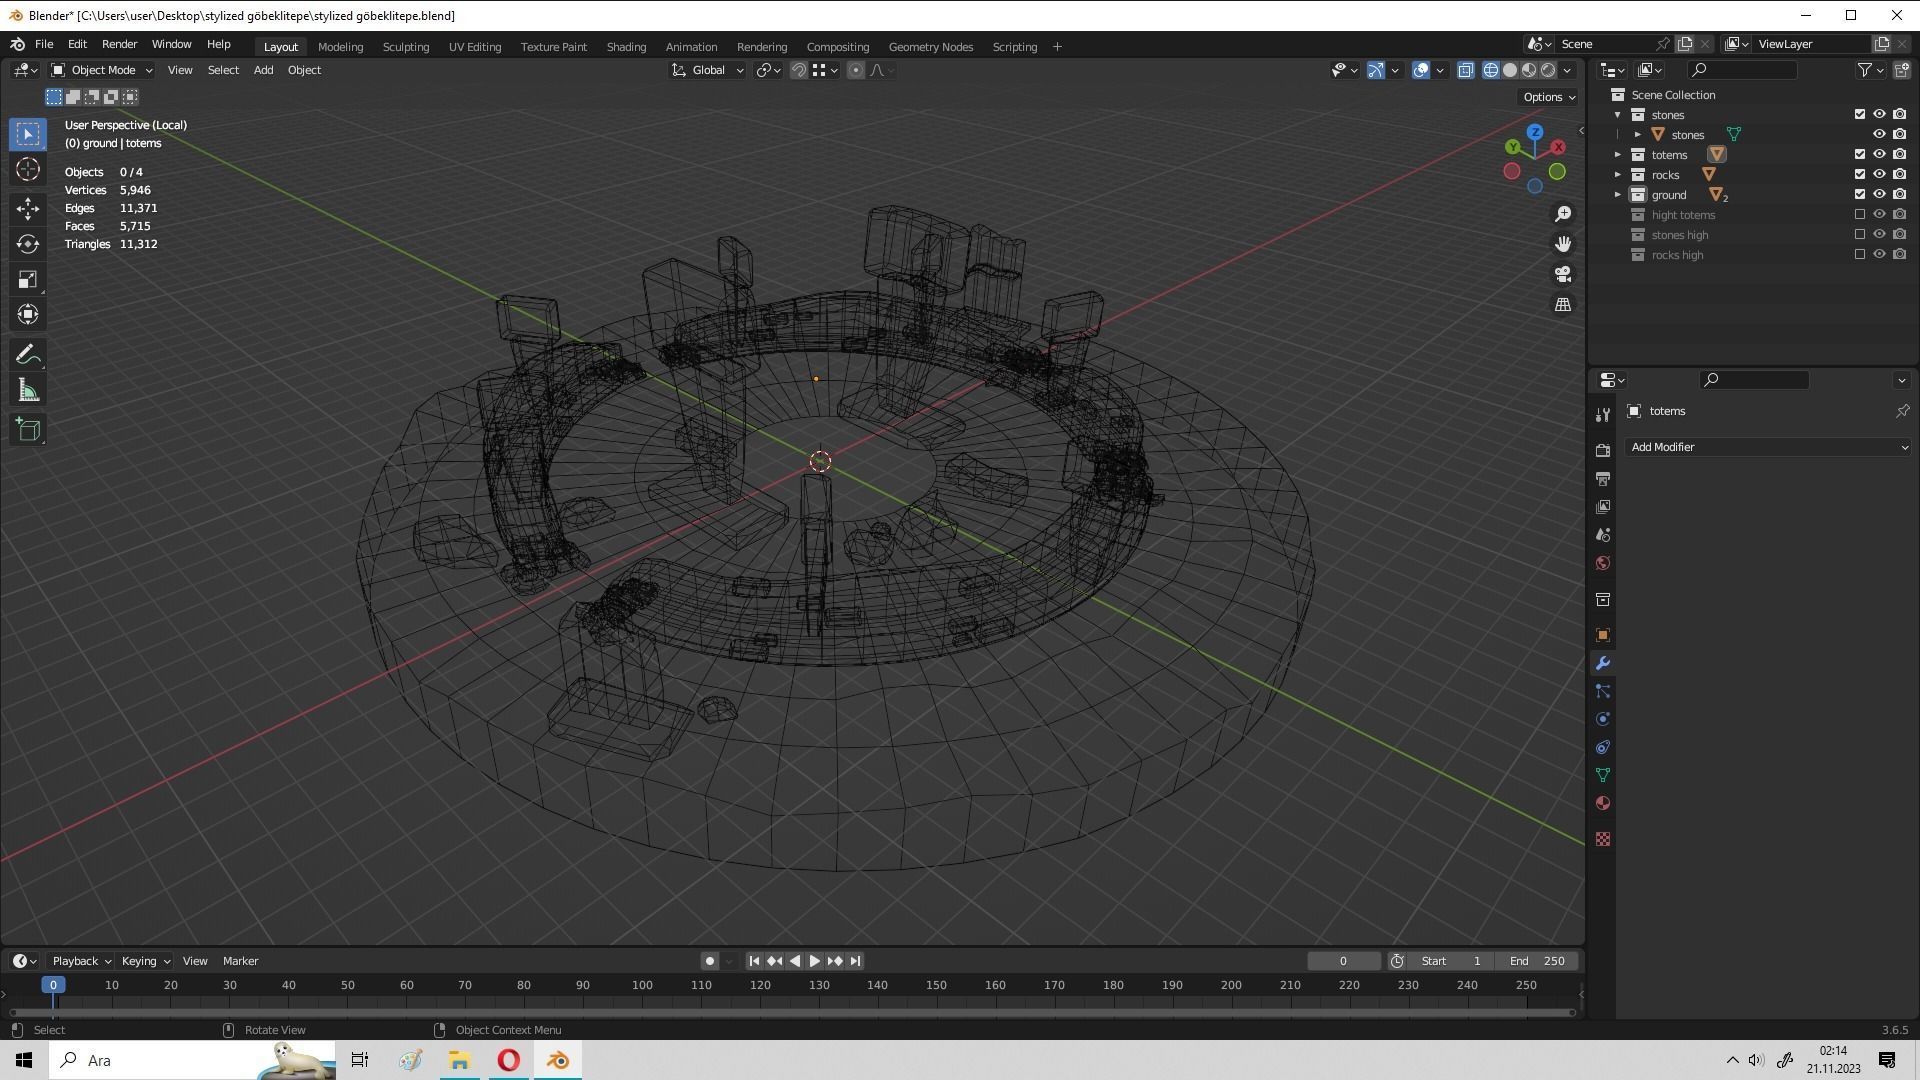
Task: Click the timeline current frame marker 0
Action: (x=53, y=985)
